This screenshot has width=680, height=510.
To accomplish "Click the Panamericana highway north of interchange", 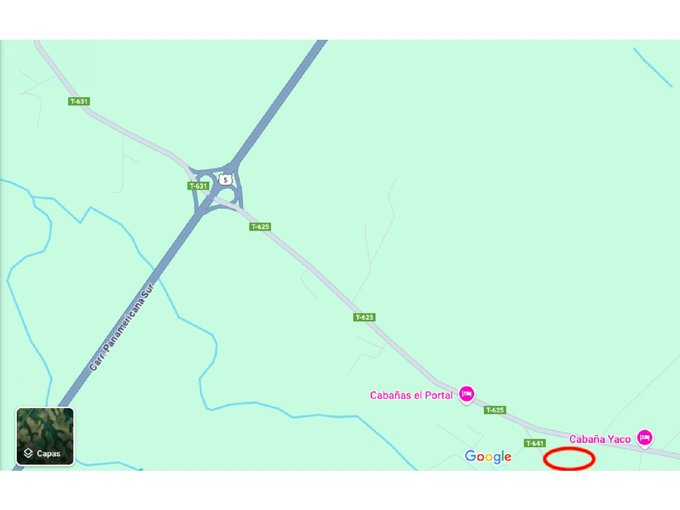I will (282, 100).
